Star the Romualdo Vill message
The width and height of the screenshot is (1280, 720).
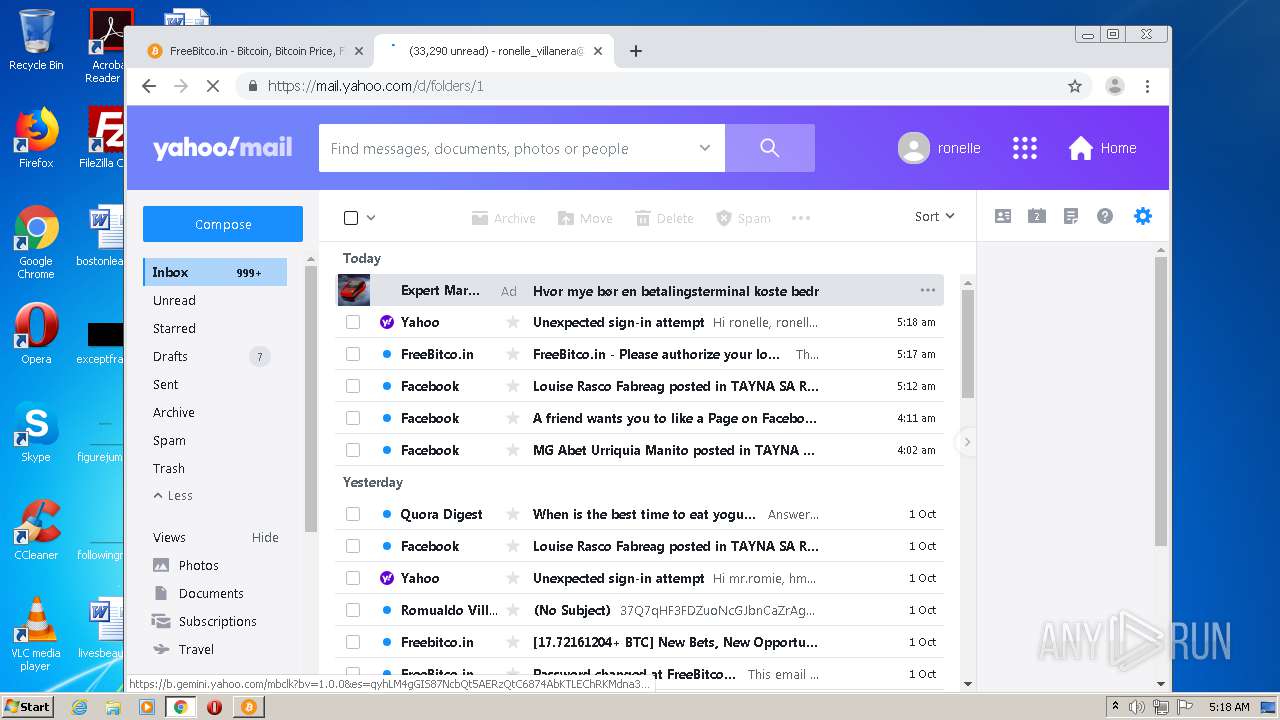(x=513, y=610)
